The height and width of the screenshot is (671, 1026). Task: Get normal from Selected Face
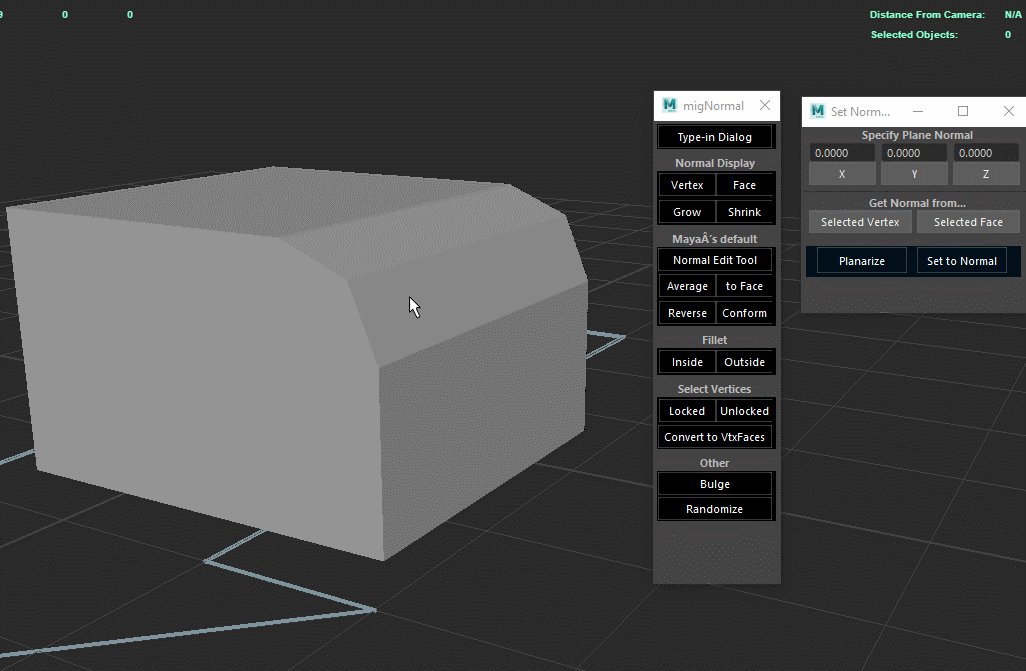(x=968, y=221)
